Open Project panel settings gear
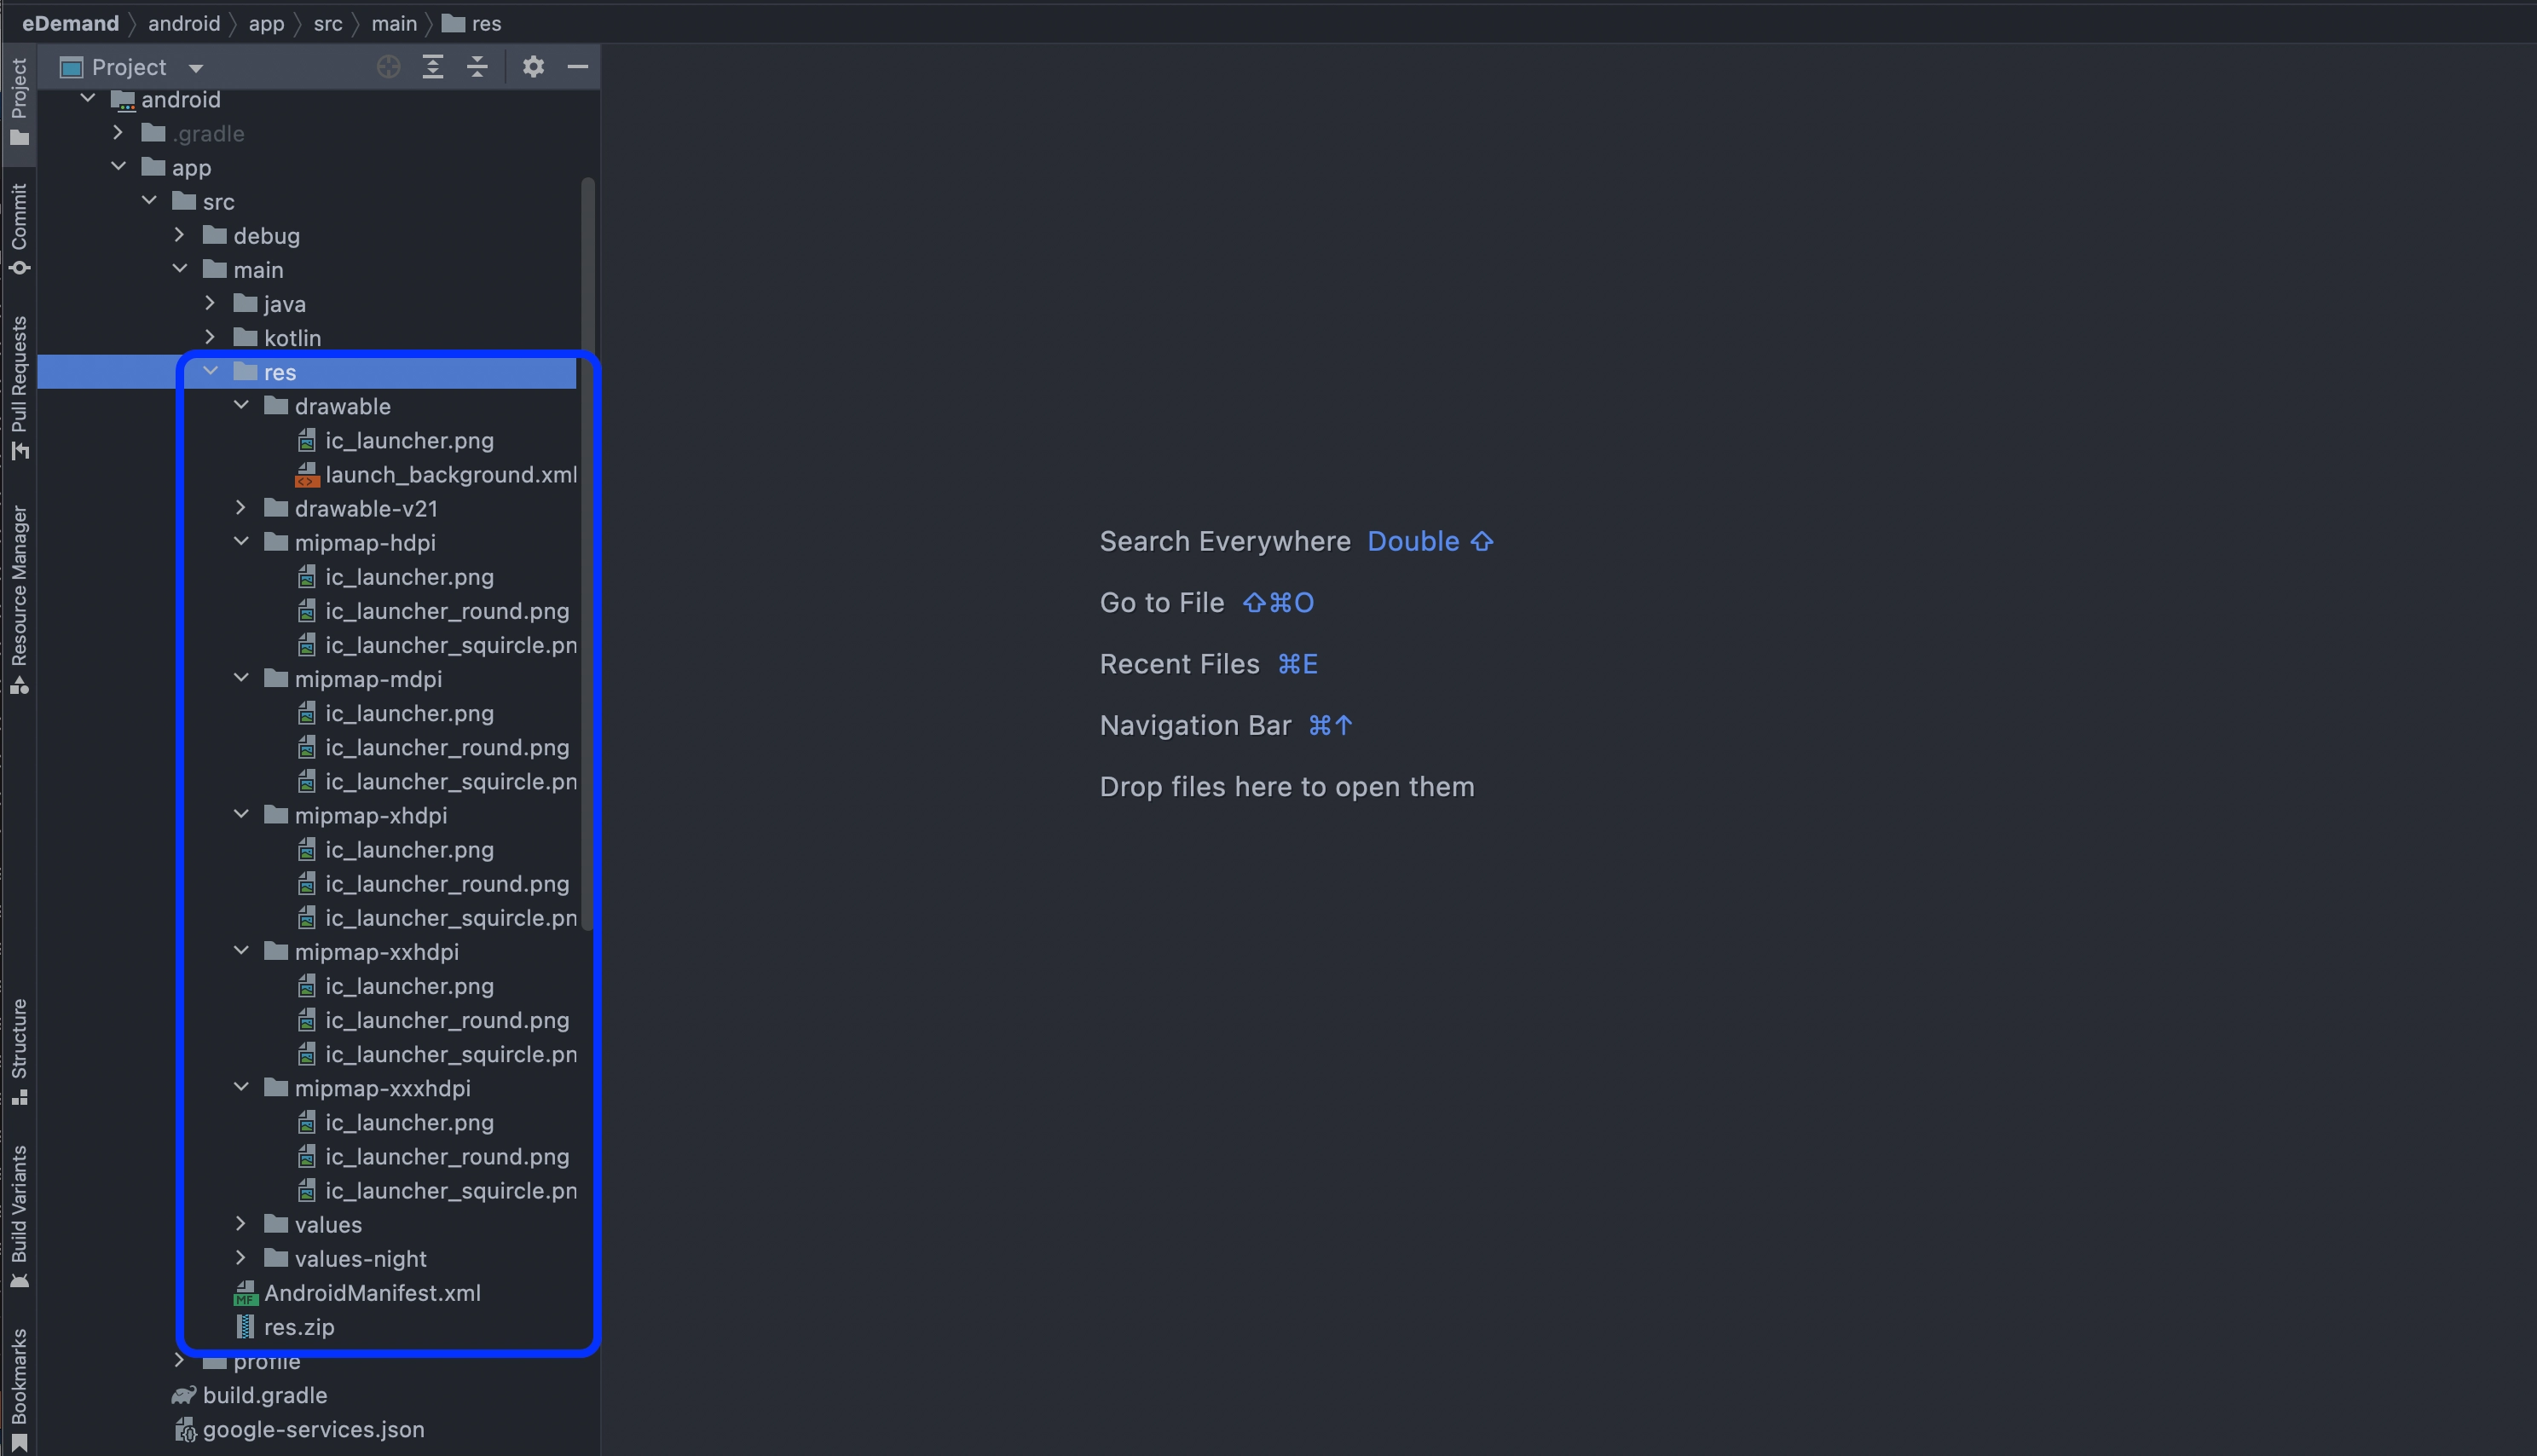2537x1456 pixels. pos(533,67)
